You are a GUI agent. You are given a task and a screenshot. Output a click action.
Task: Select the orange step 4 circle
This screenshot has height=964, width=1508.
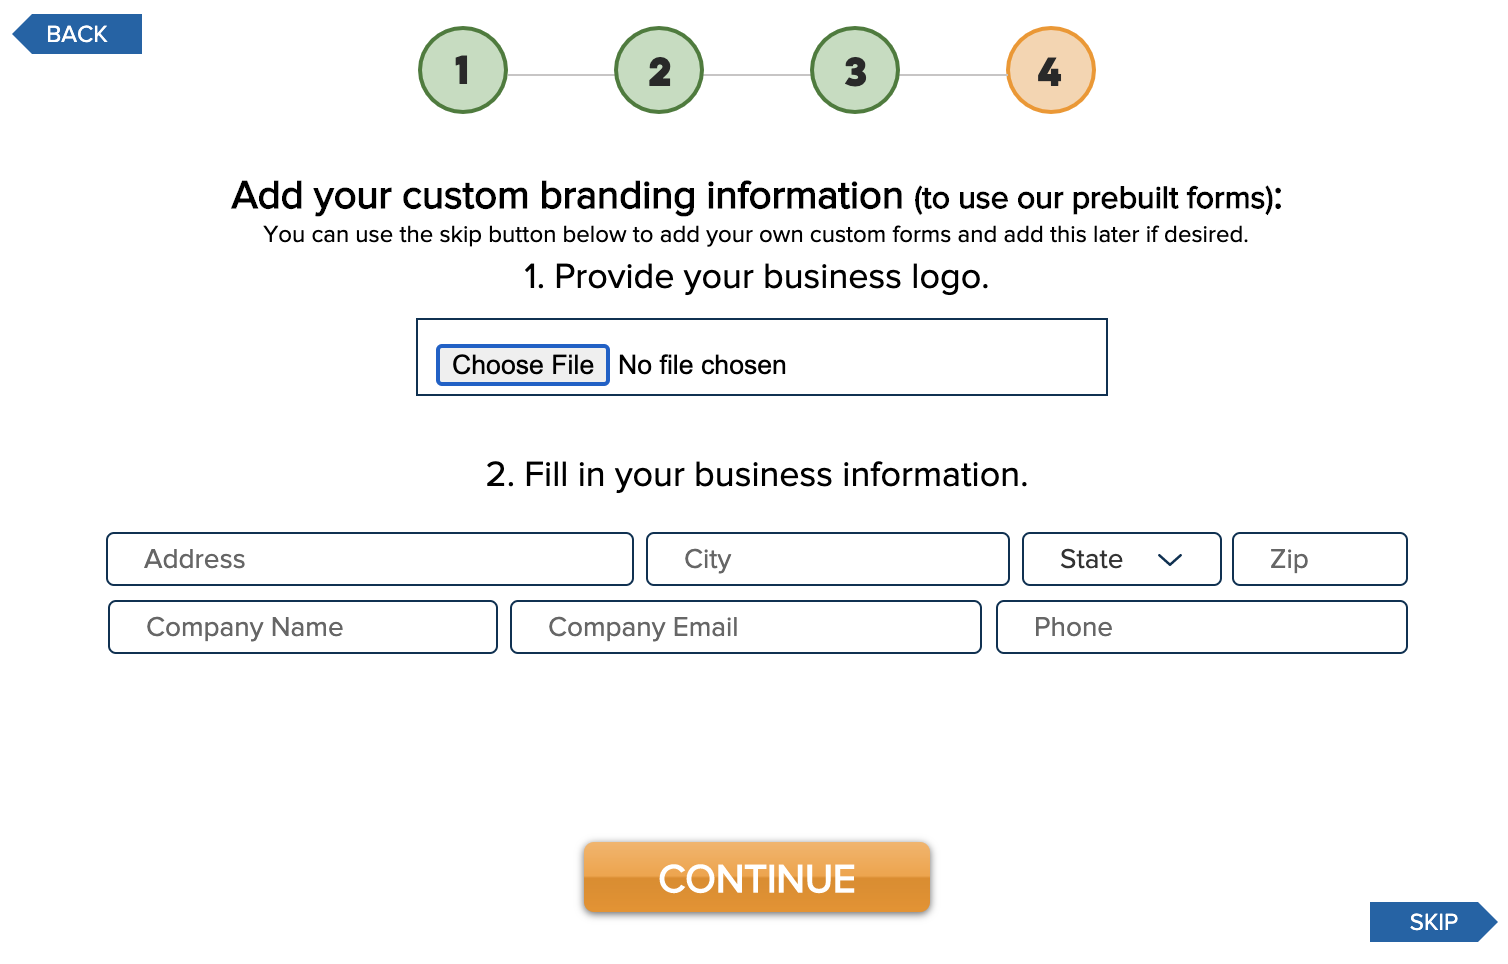[1051, 70]
